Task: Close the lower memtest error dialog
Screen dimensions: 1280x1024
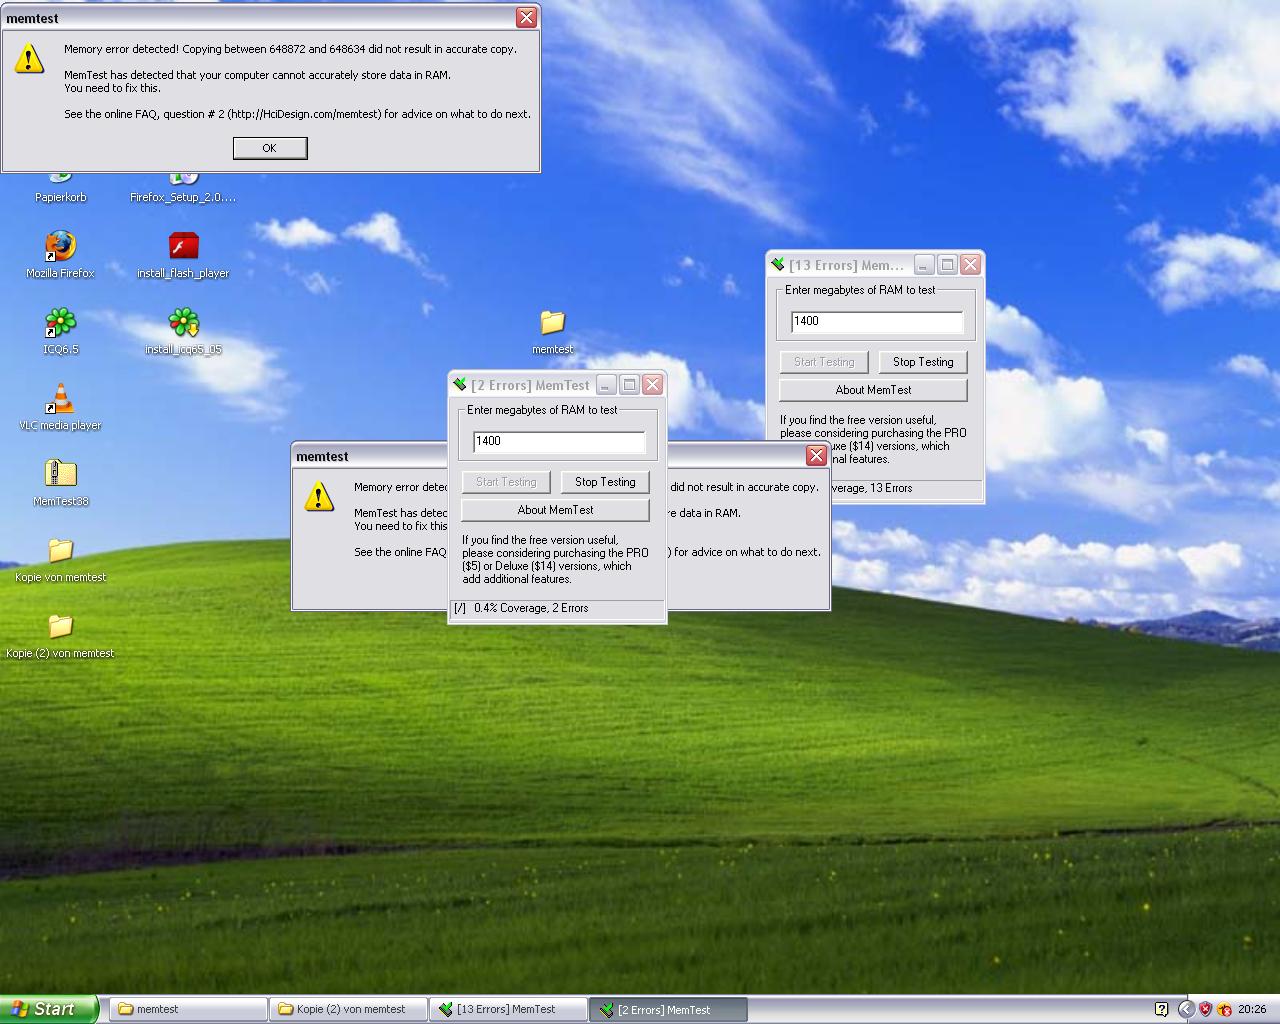Action: [x=816, y=456]
